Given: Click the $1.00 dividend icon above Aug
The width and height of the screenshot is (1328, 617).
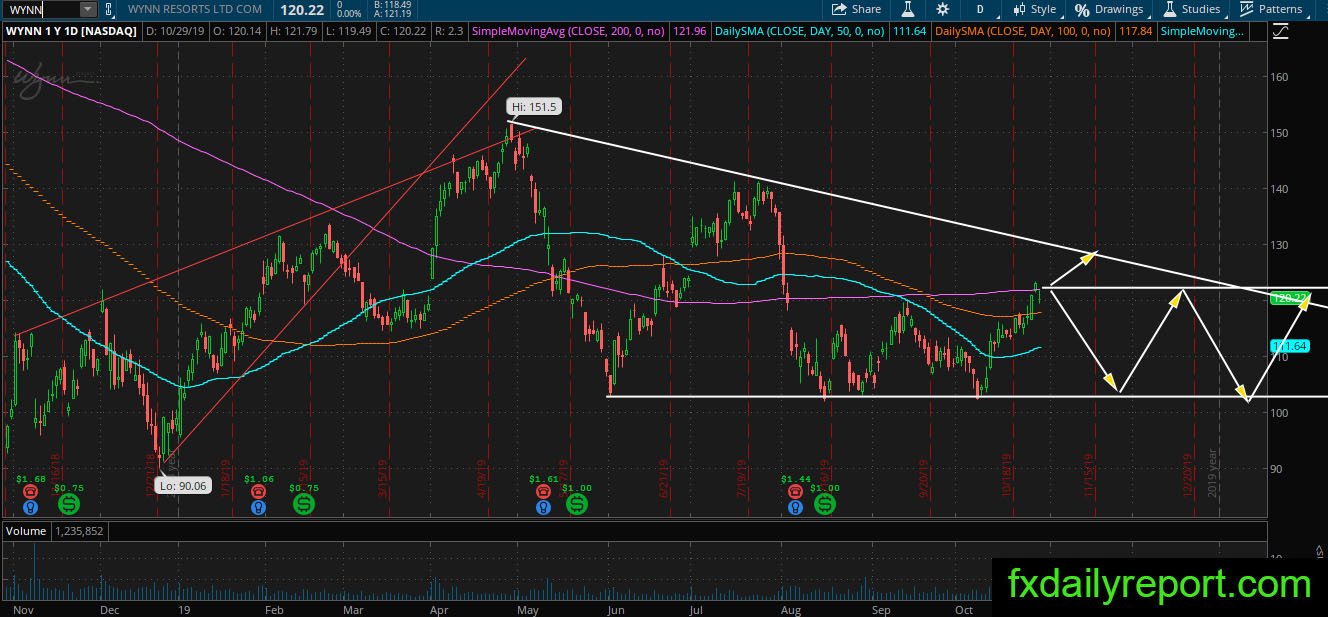Looking at the screenshot, I should 825,505.
